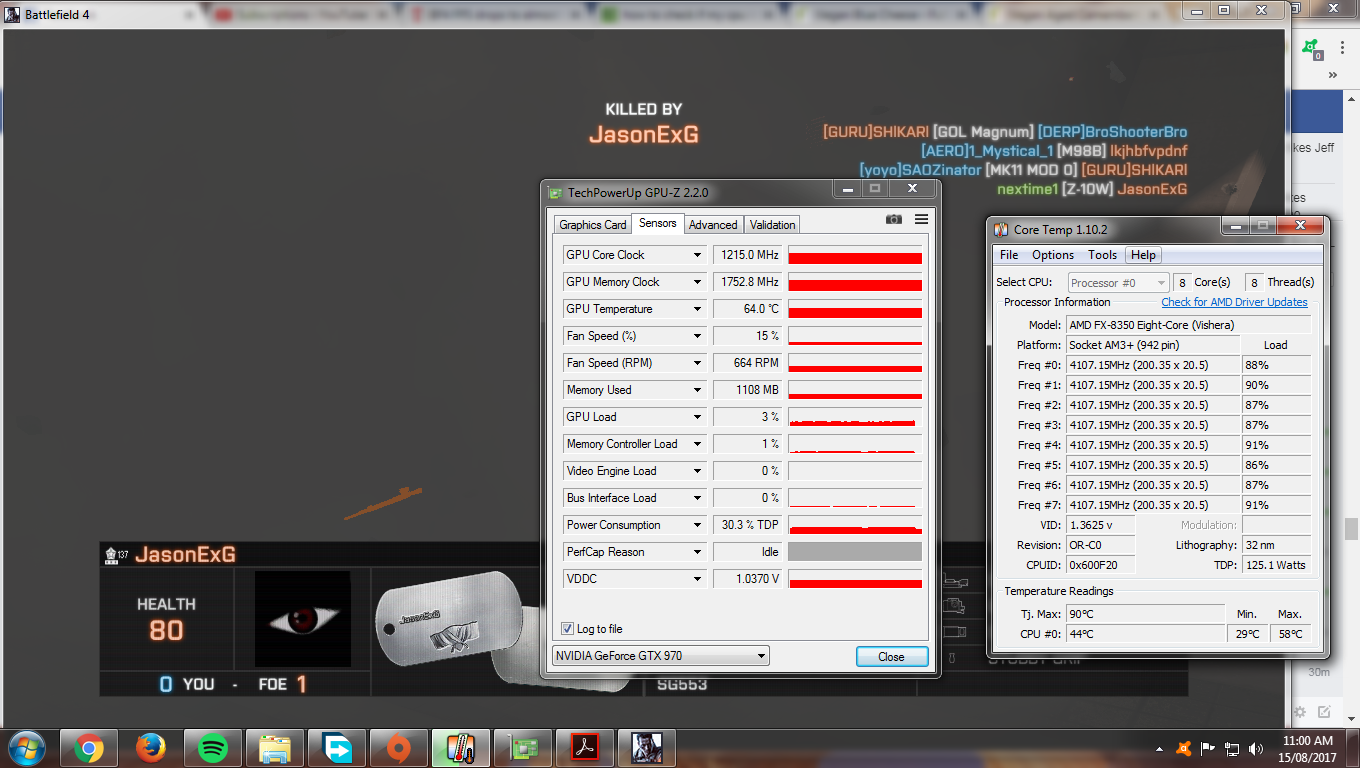Click the GPU Load history graph

[855, 417]
